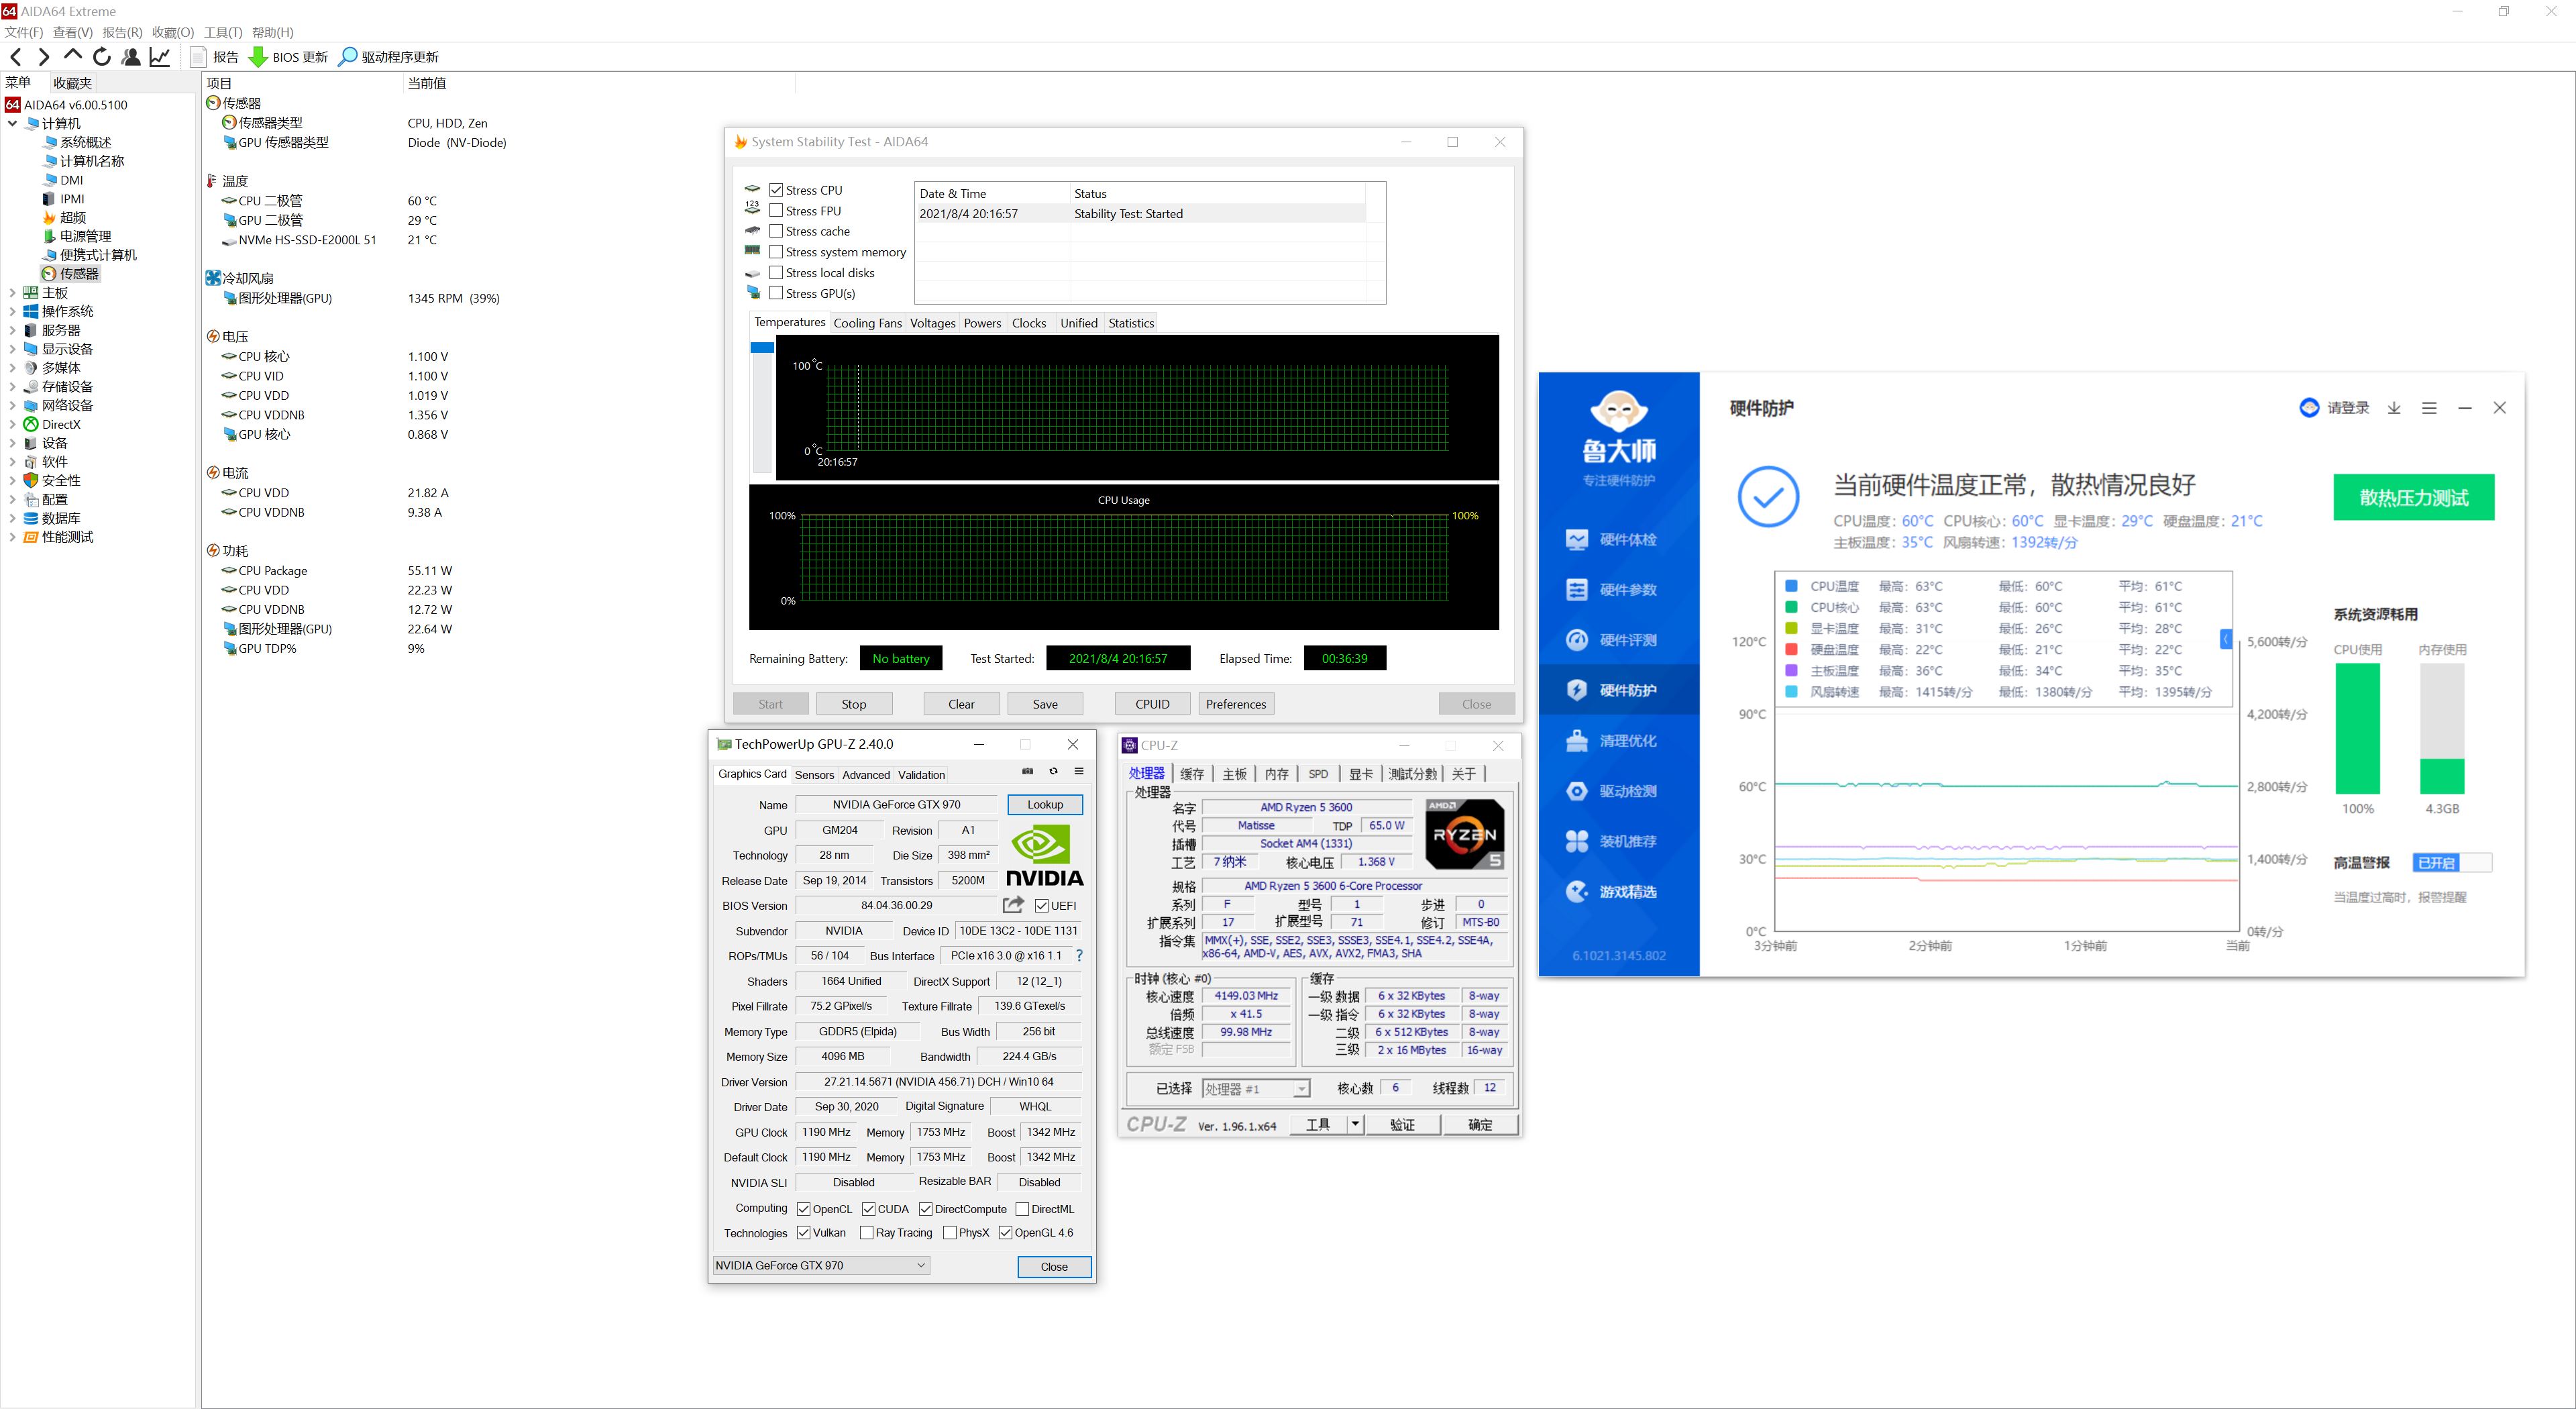Check Stress GPU(s) checkbox
The height and width of the screenshot is (1409, 2576).
click(x=776, y=293)
